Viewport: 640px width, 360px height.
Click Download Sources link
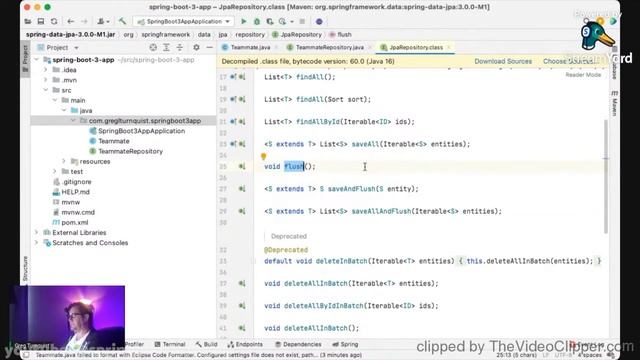click(503, 61)
